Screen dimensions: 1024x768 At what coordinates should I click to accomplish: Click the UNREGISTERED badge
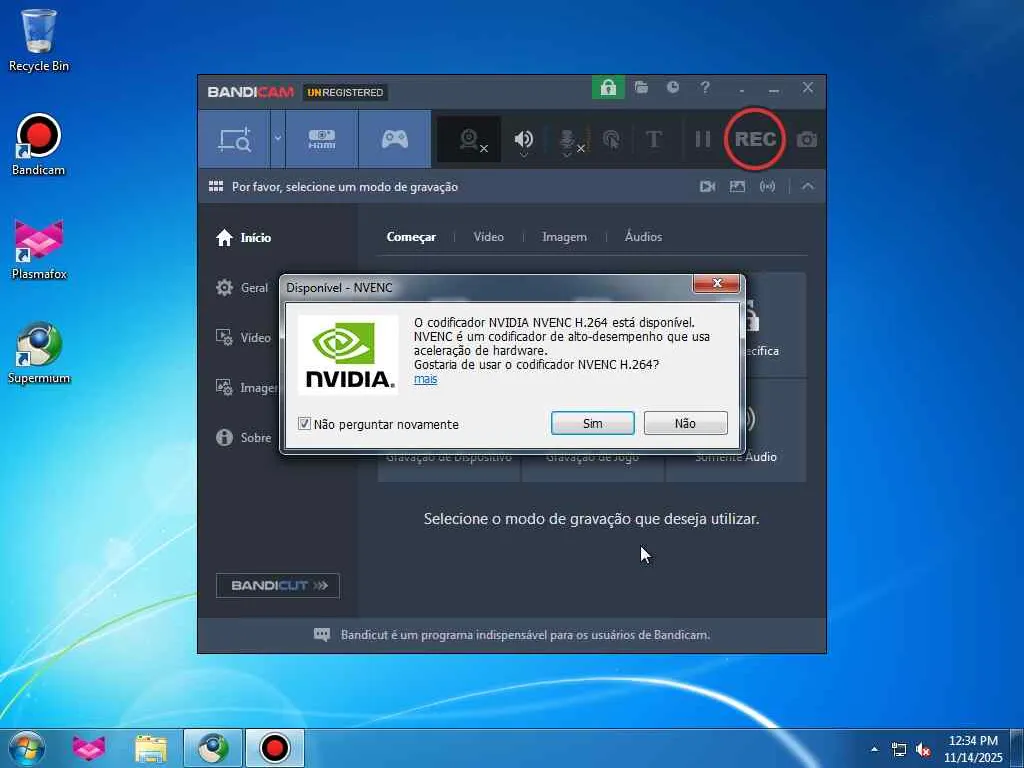click(345, 93)
